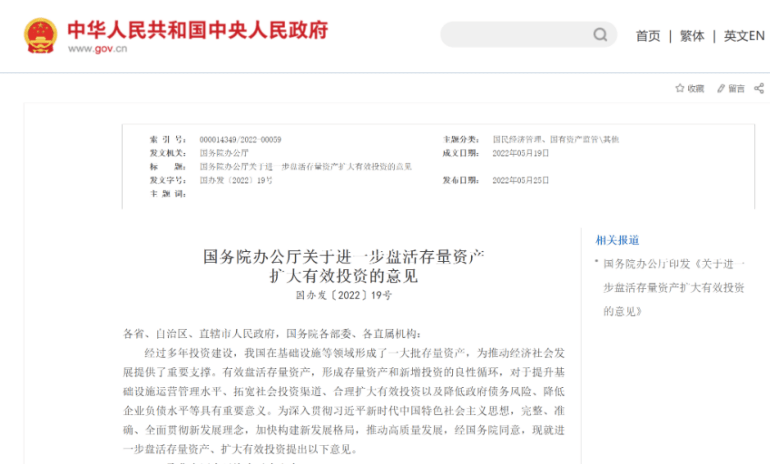Click the 发文机关 国务院办公厅 metadata value
Viewport: 770px width, 464px height.
coord(224,152)
